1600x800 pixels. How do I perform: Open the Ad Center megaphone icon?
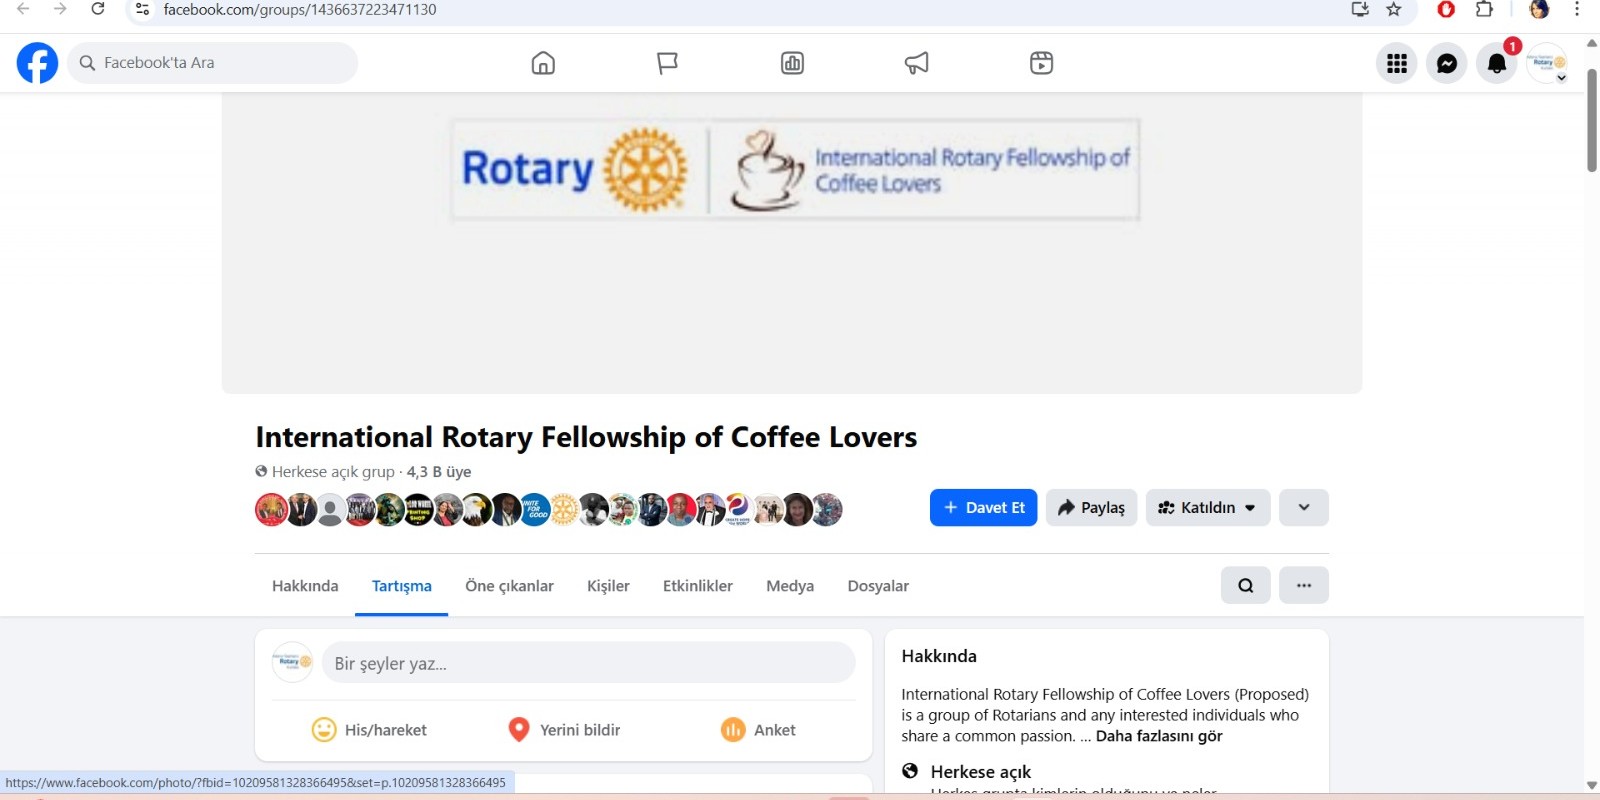click(916, 63)
